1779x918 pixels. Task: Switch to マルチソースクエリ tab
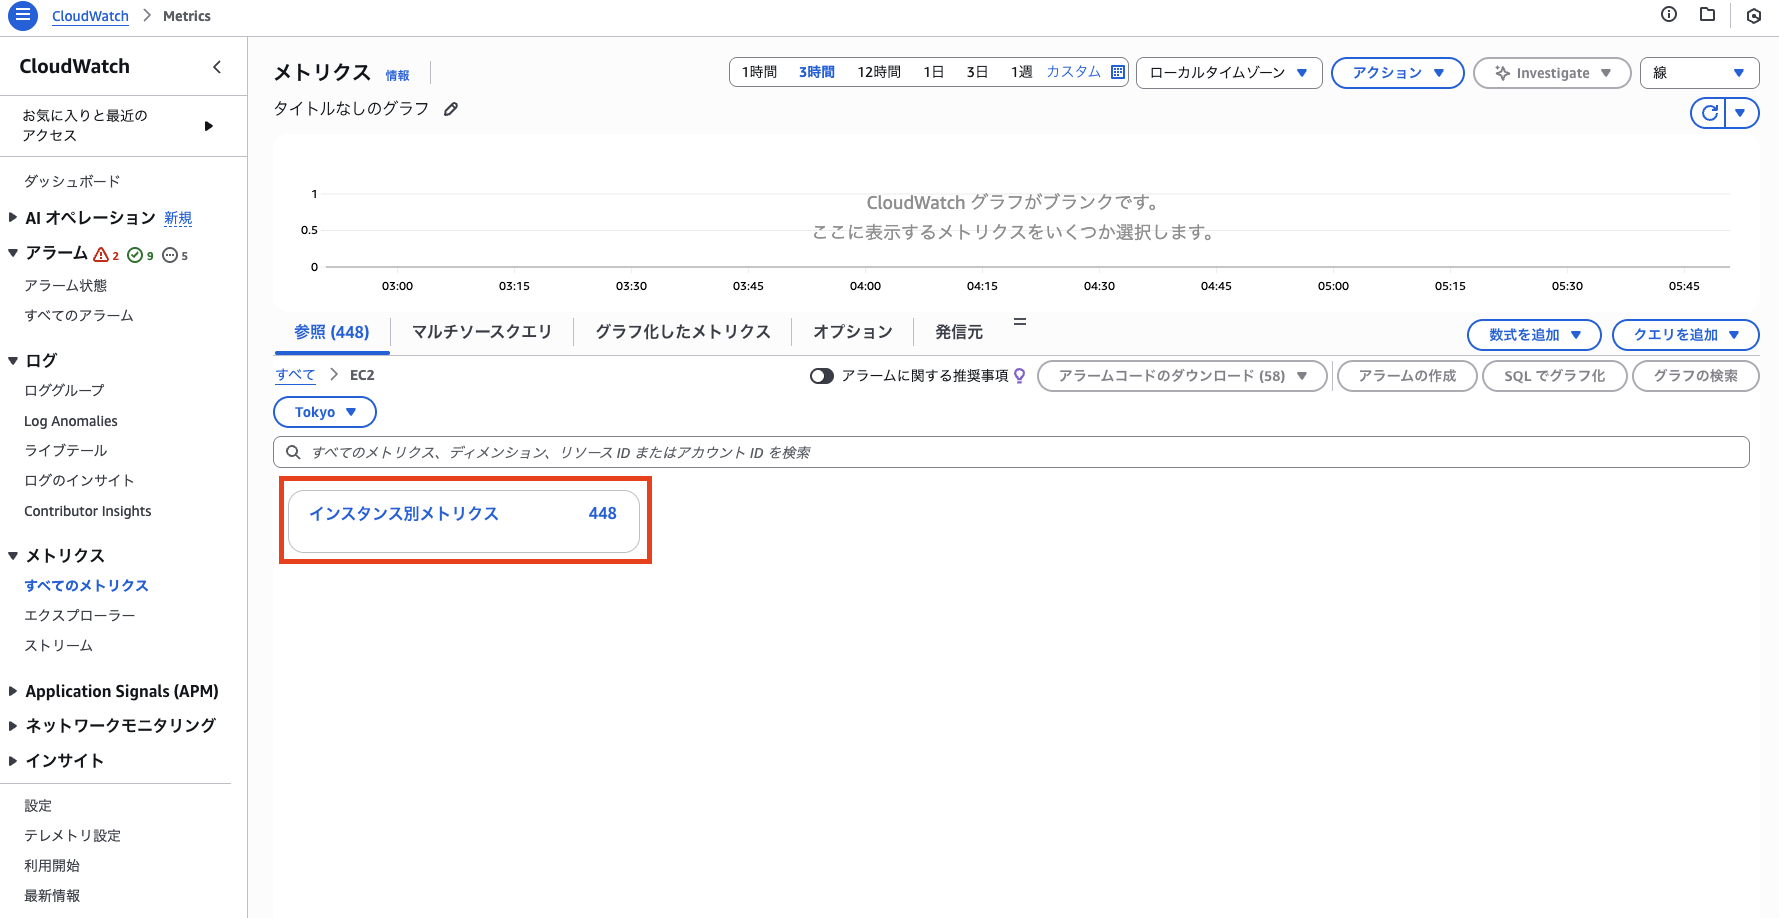tap(481, 332)
